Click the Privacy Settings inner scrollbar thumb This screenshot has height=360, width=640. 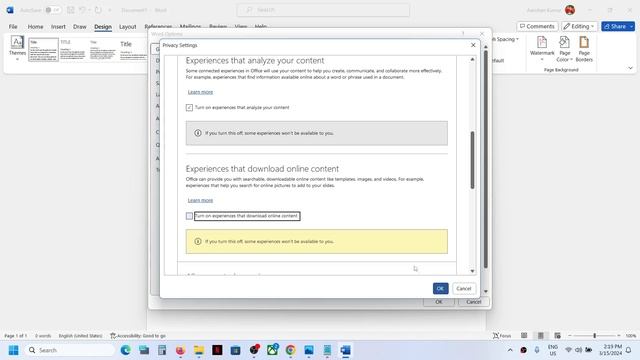point(472,160)
